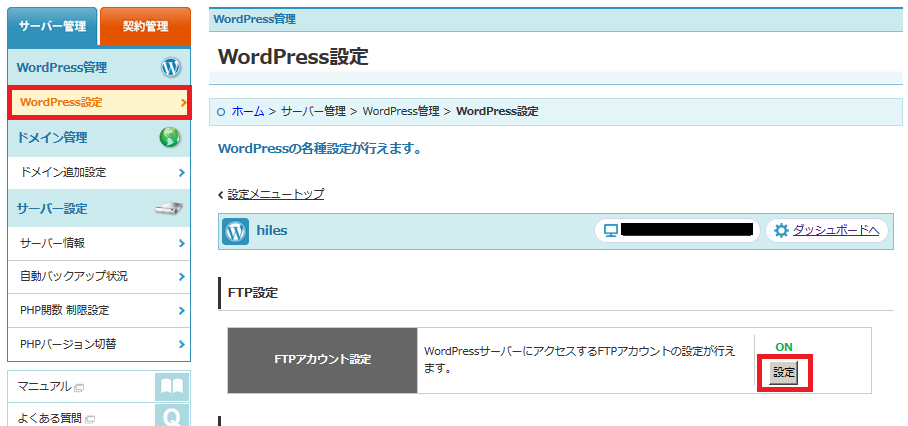Click the chevron beside WordPress設定
Image resolution: width=908 pixels, height=426 pixels.
(x=183, y=103)
